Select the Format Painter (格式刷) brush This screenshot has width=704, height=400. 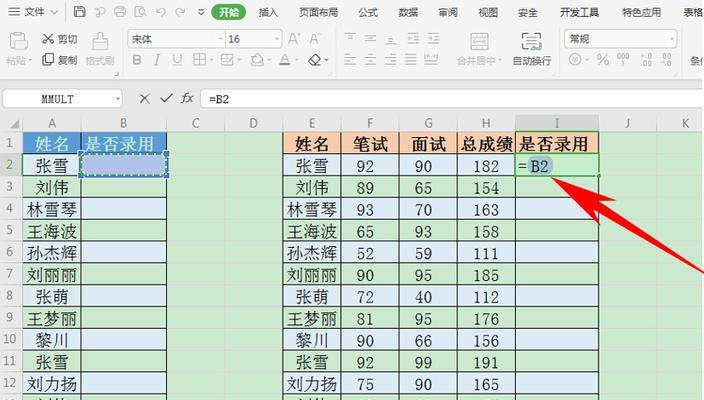click(x=100, y=49)
